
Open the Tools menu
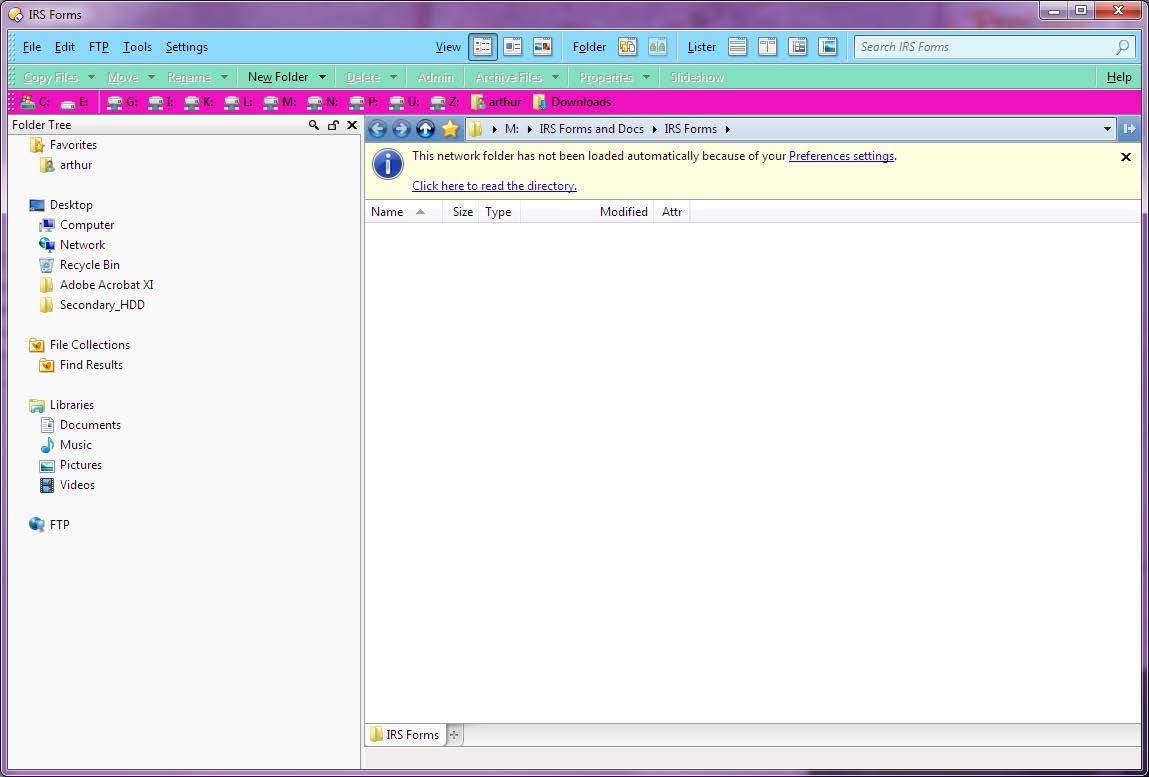coord(137,47)
